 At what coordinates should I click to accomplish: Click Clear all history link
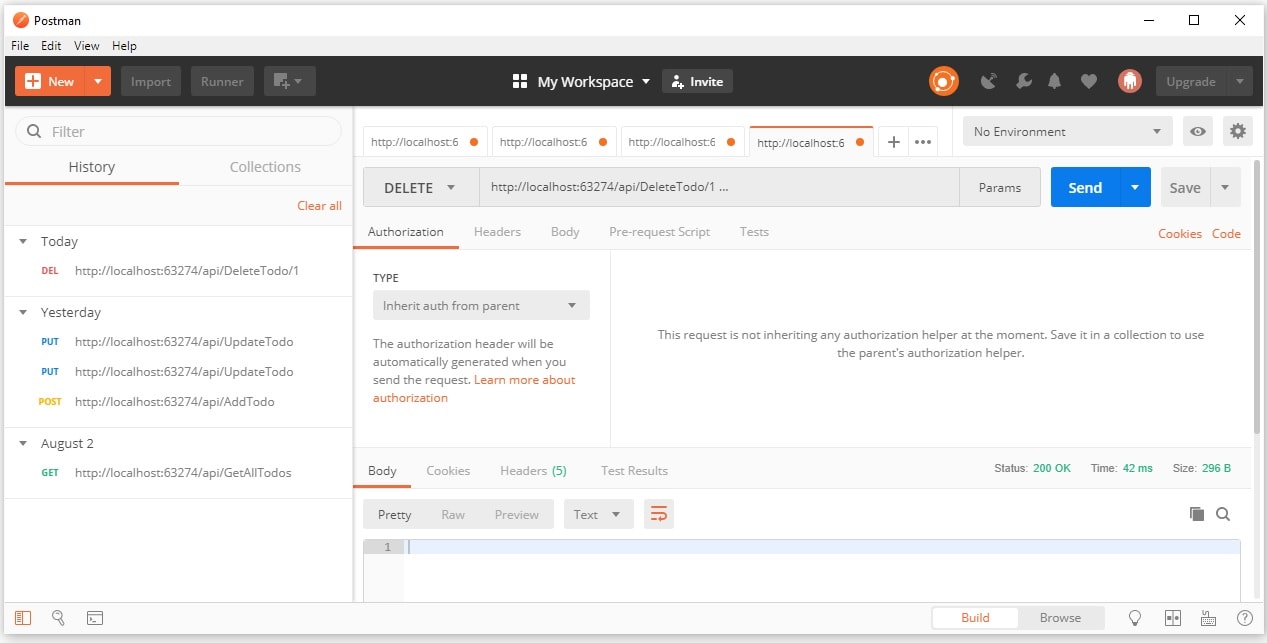(319, 205)
